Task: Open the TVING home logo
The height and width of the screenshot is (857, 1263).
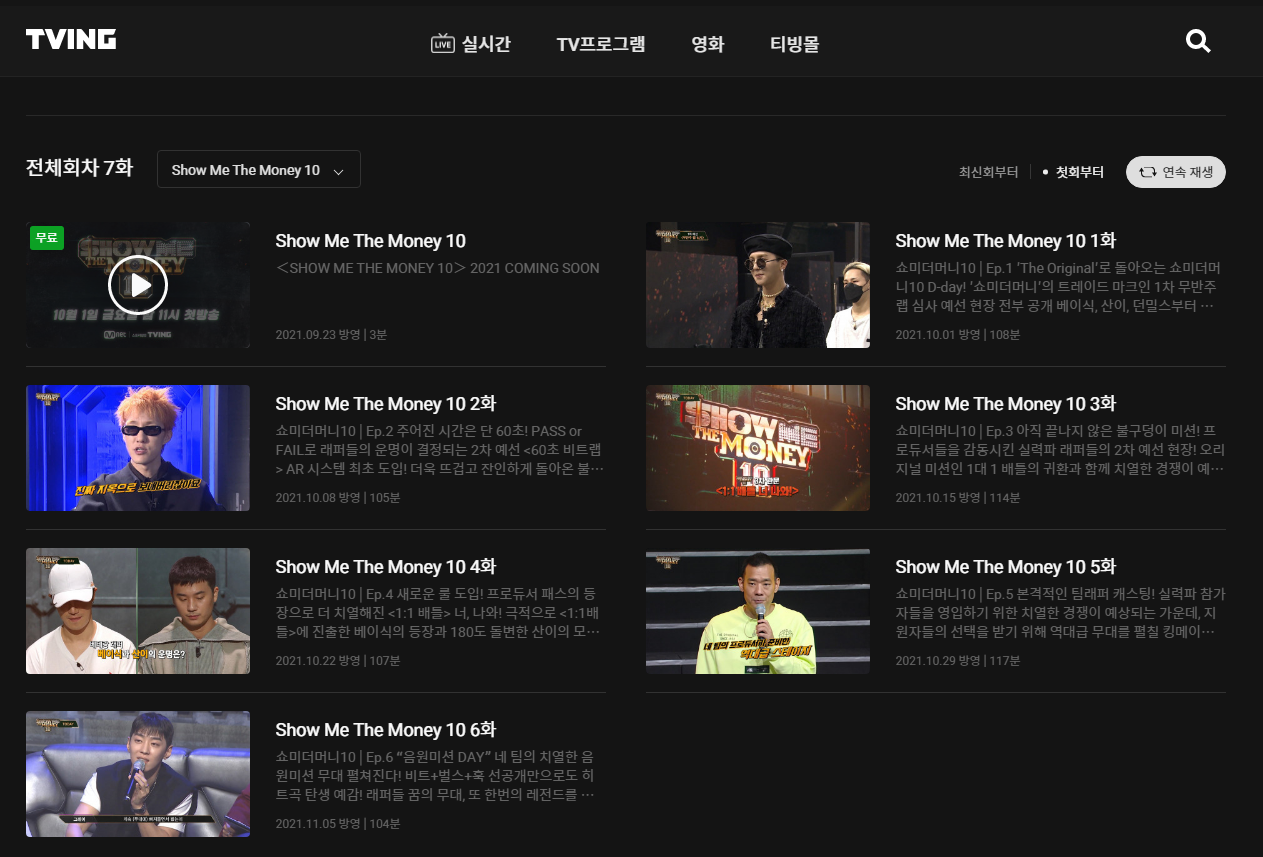Action: pyautogui.click(x=71, y=40)
